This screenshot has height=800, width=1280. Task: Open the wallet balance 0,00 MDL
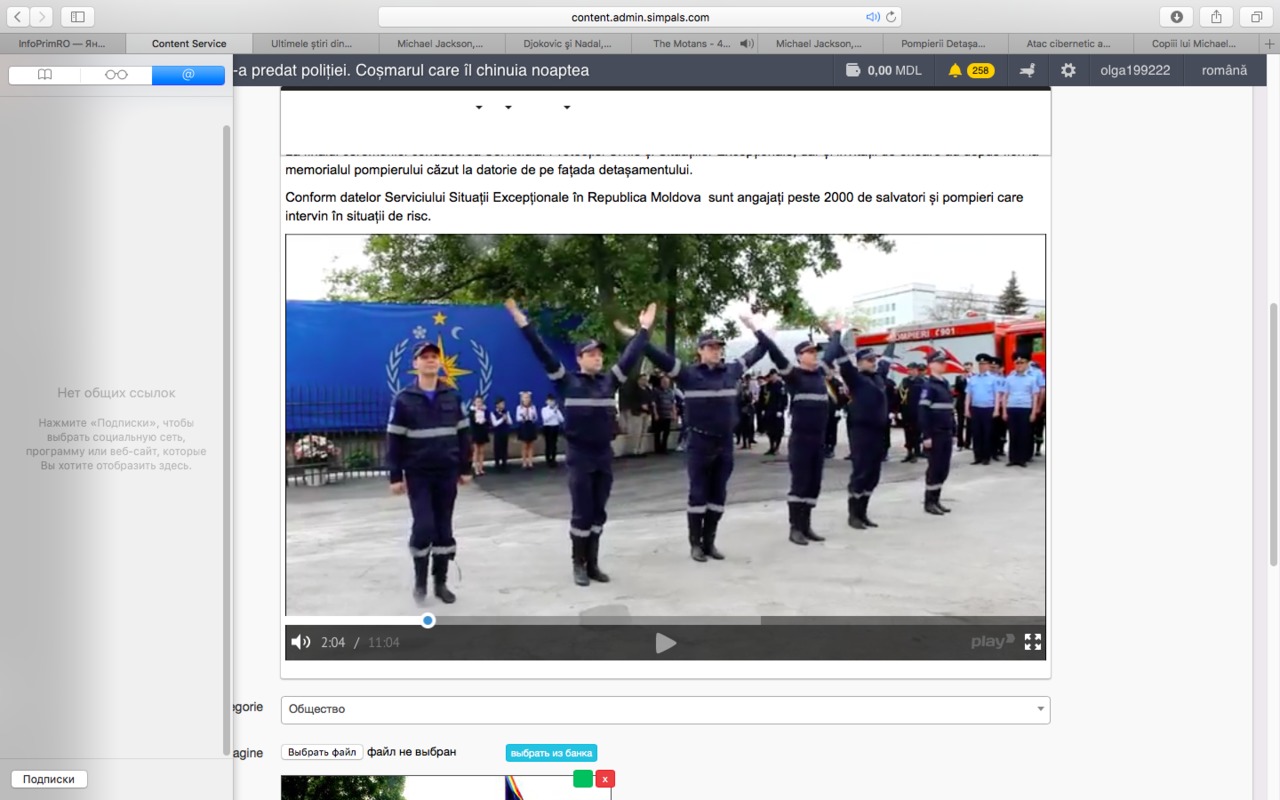click(883, 70)
